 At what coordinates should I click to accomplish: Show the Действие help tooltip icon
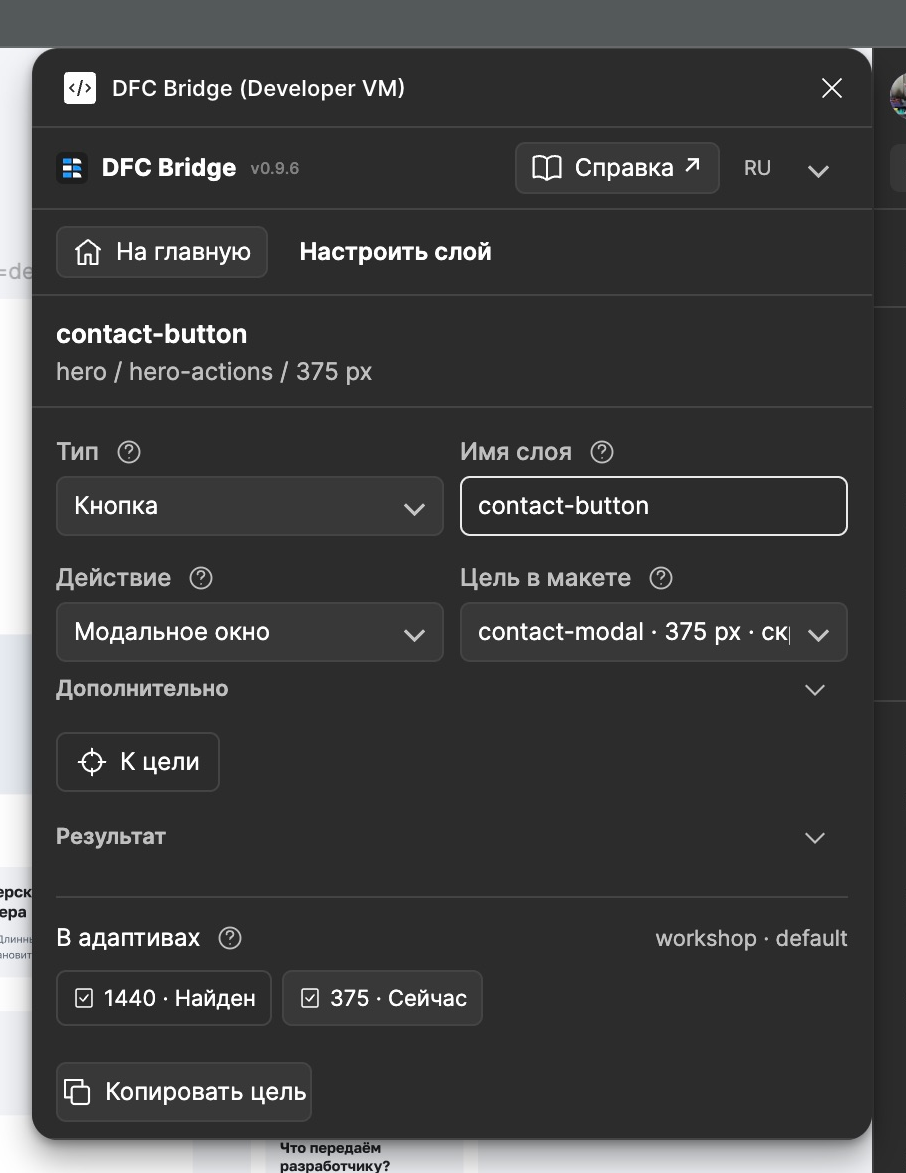pyautogui.click(x=201, y=578)
